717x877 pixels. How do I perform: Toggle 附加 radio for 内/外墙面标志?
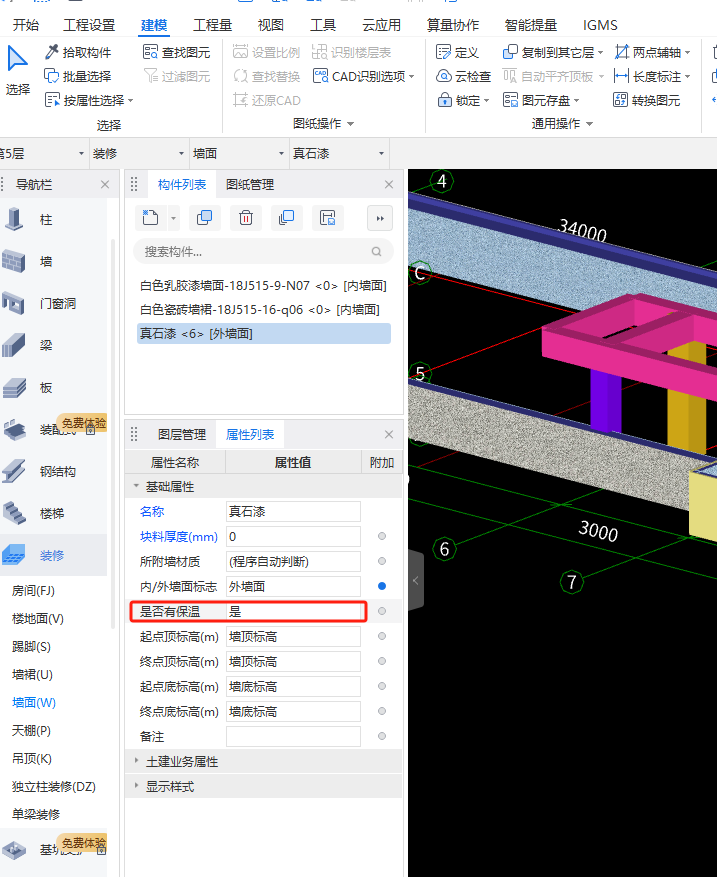(x=382, y=586)
